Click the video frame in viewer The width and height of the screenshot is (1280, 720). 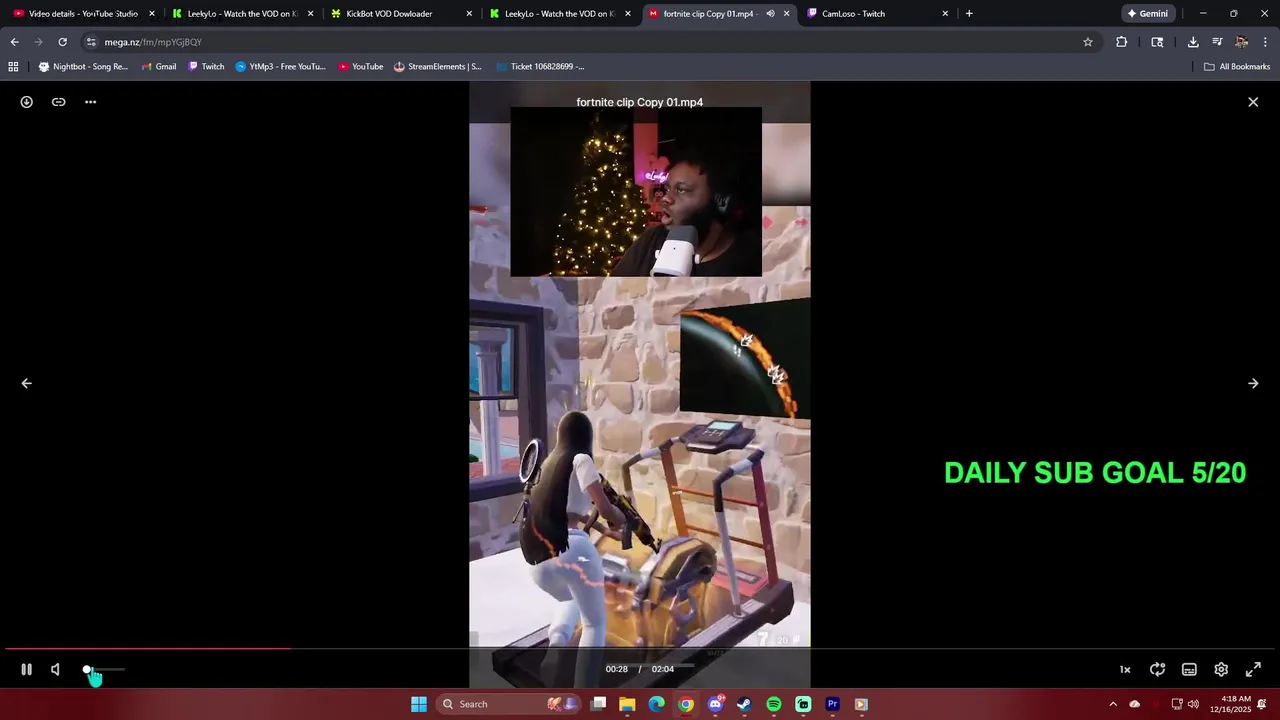click(x=640, y=385)
